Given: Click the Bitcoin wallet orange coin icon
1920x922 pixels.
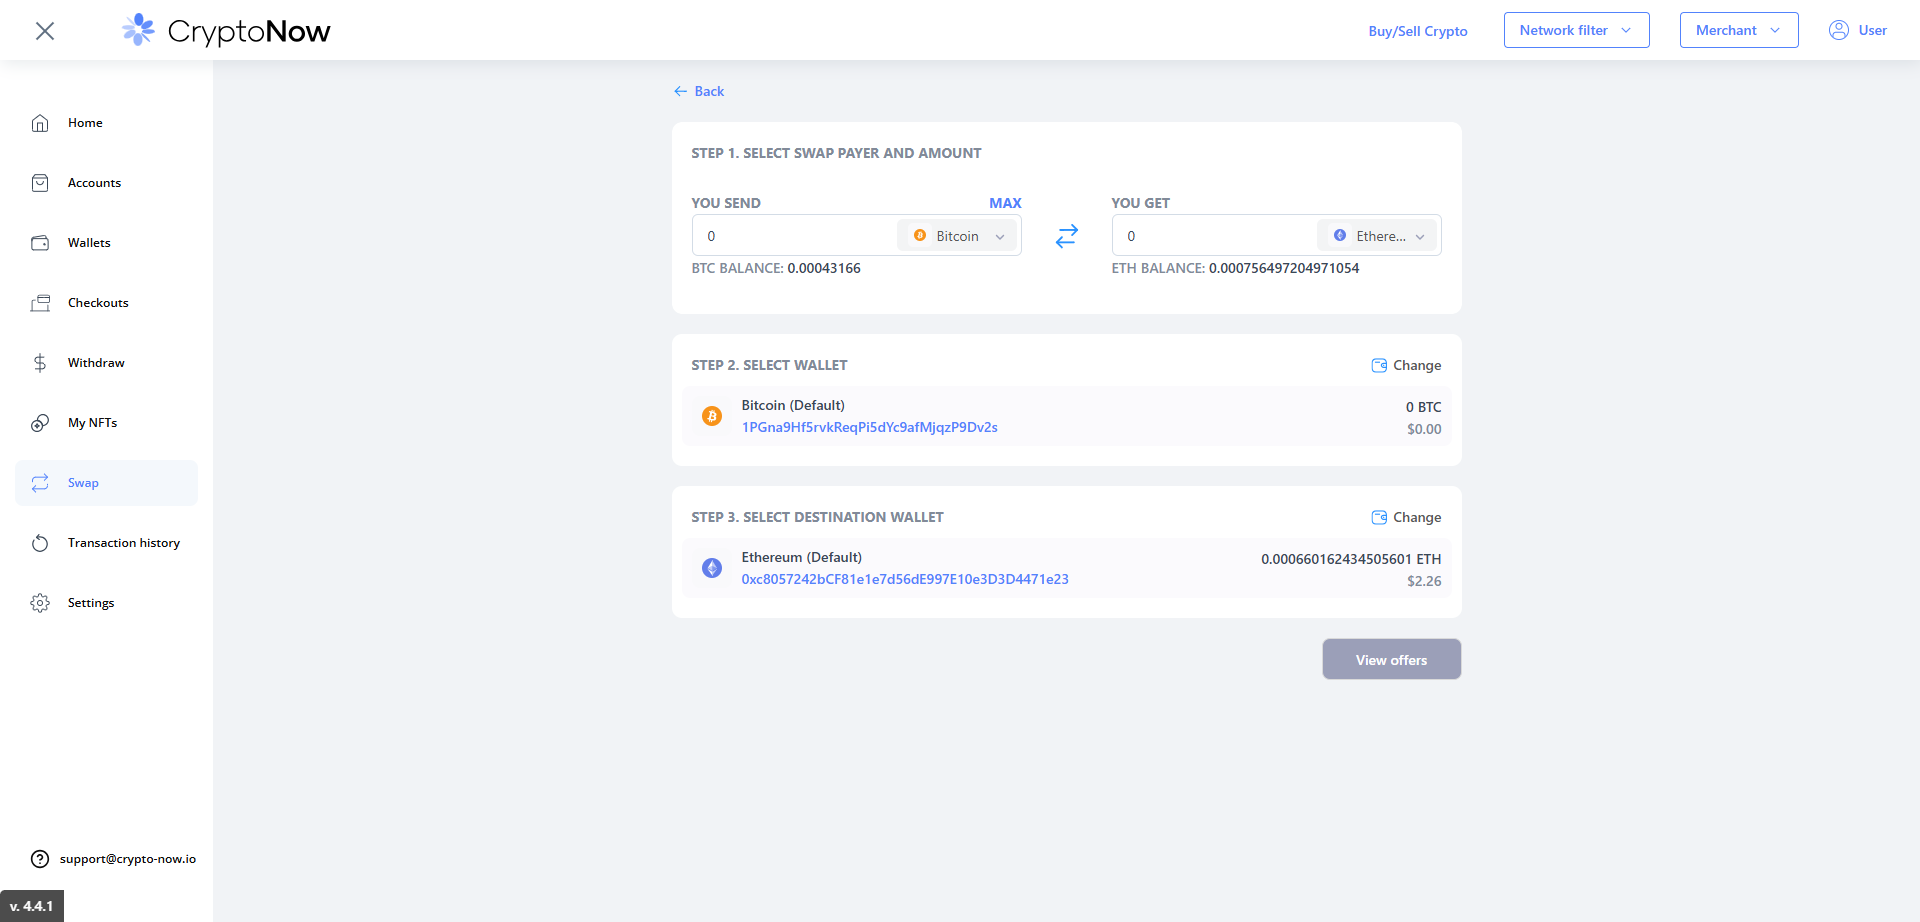Looking at the screenshot, I should click(712, 416).
